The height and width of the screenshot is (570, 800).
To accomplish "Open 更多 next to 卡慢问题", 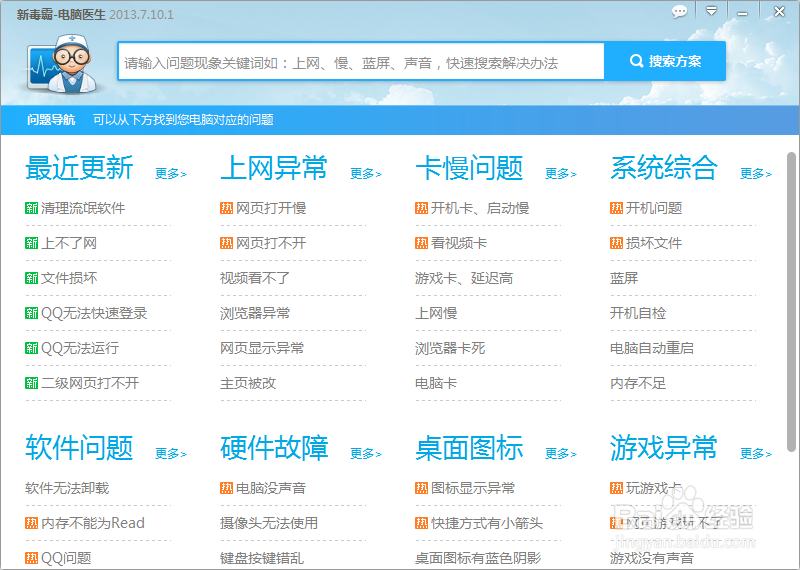I will tap(561, 174).
